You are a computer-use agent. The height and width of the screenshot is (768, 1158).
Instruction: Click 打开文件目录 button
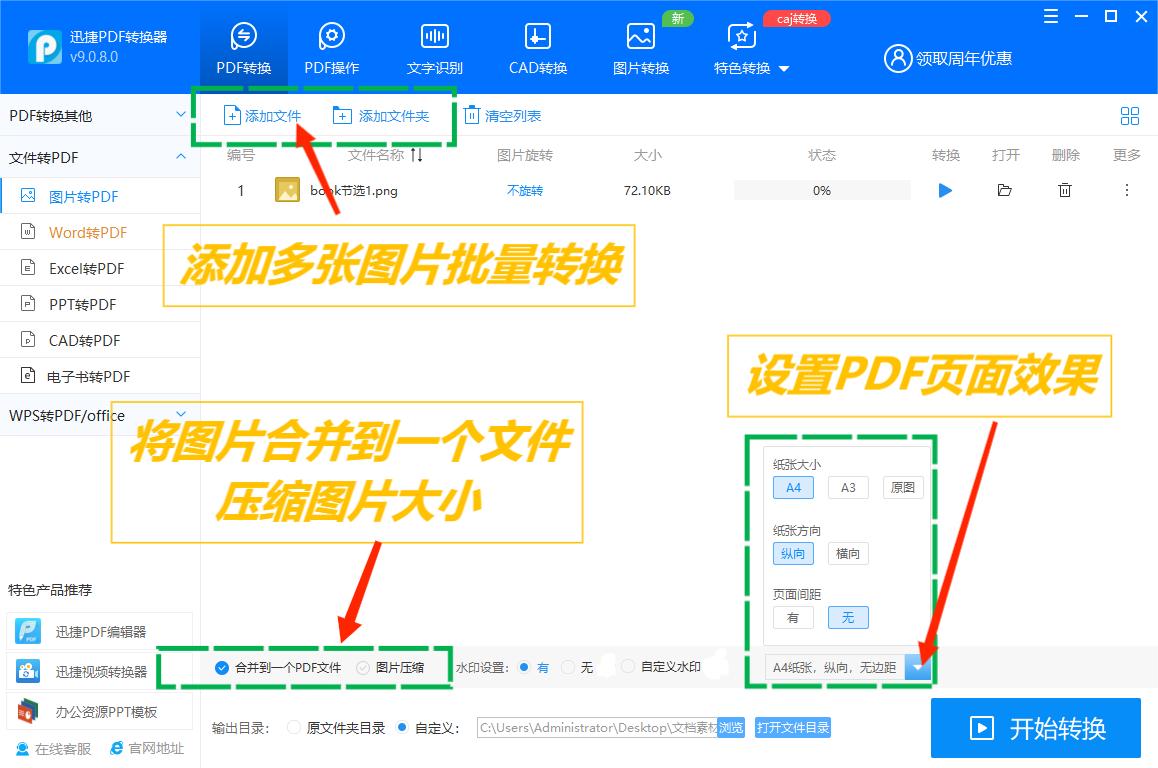pyautogui.click(x=792, y=728)
